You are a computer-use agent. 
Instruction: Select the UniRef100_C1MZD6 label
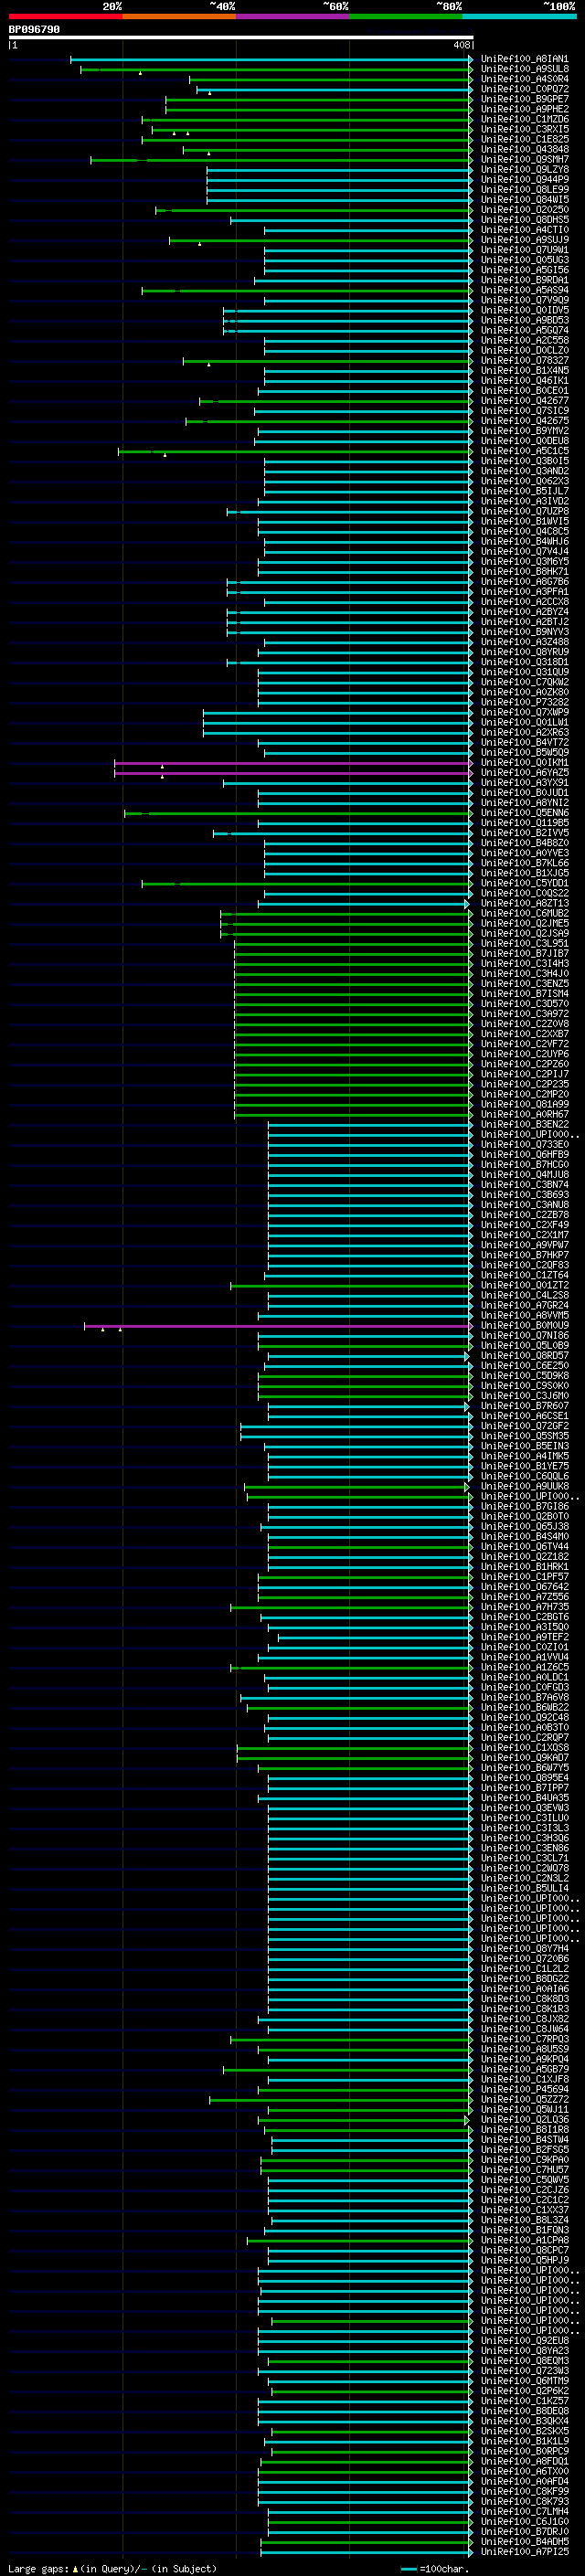coord(525,119)
